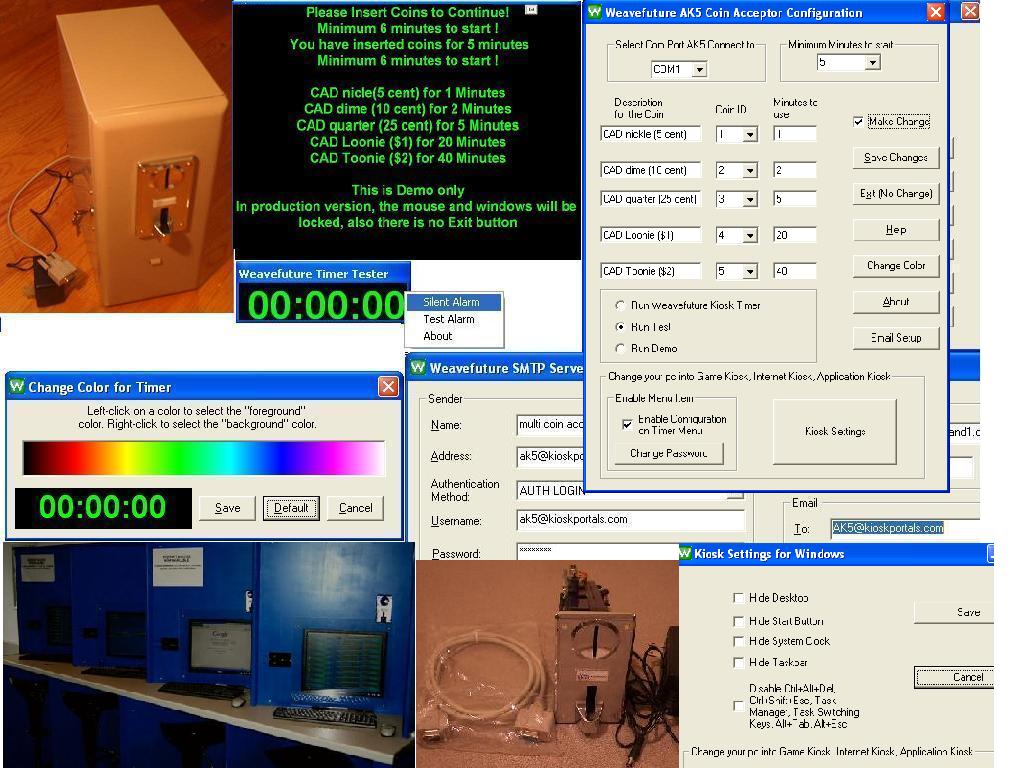
Task: Check the Hide Desktop option
Action: pos(737,597)
